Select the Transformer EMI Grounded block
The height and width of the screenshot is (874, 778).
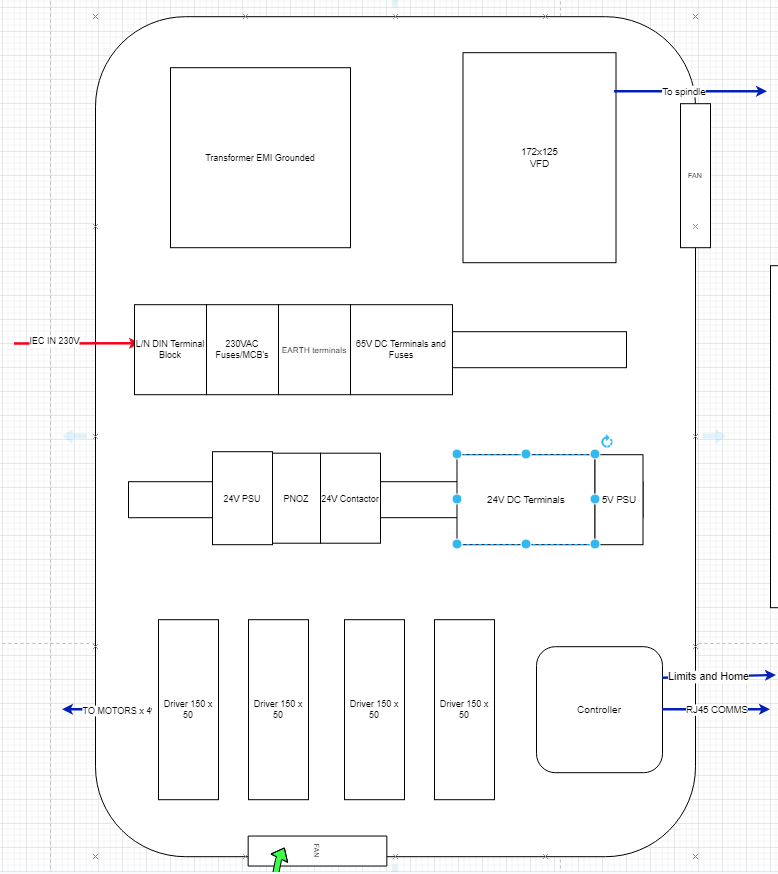tap(260, 158)
